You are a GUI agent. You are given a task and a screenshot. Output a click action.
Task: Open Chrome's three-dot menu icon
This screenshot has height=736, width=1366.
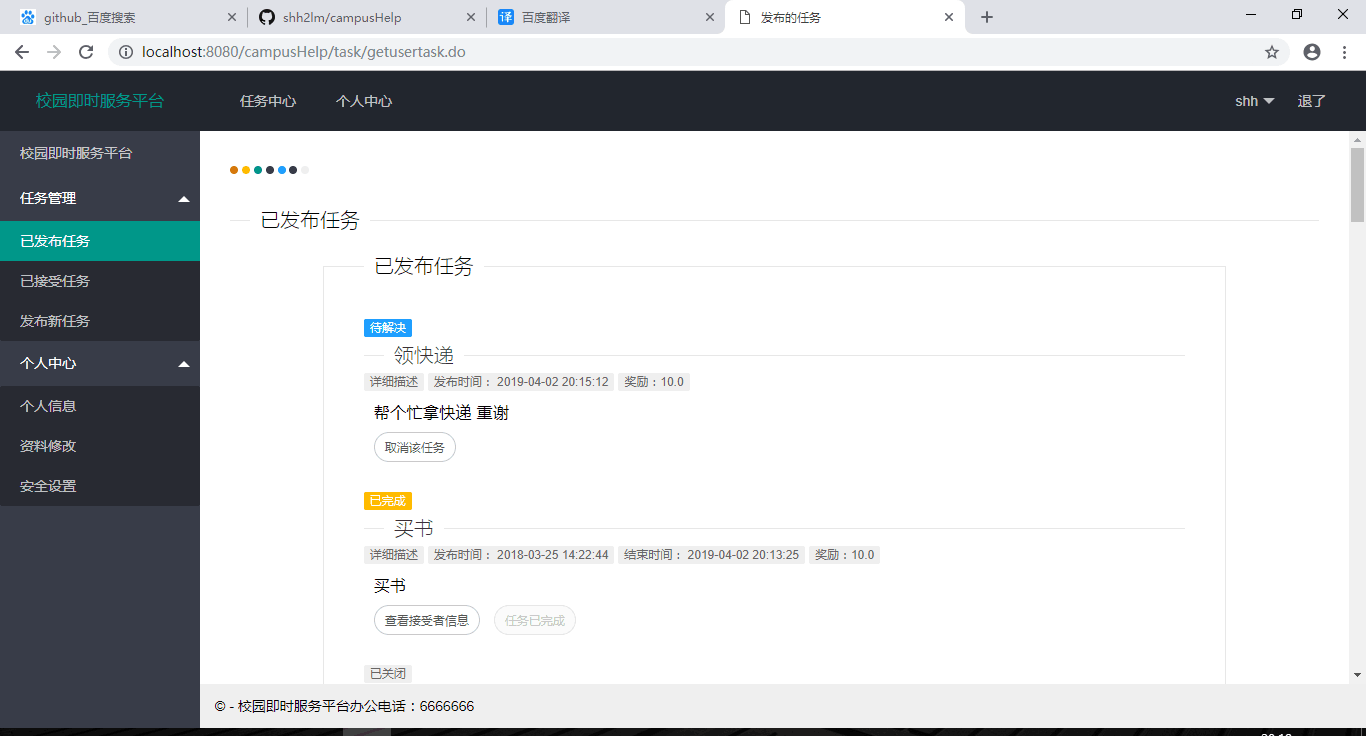1344,52
